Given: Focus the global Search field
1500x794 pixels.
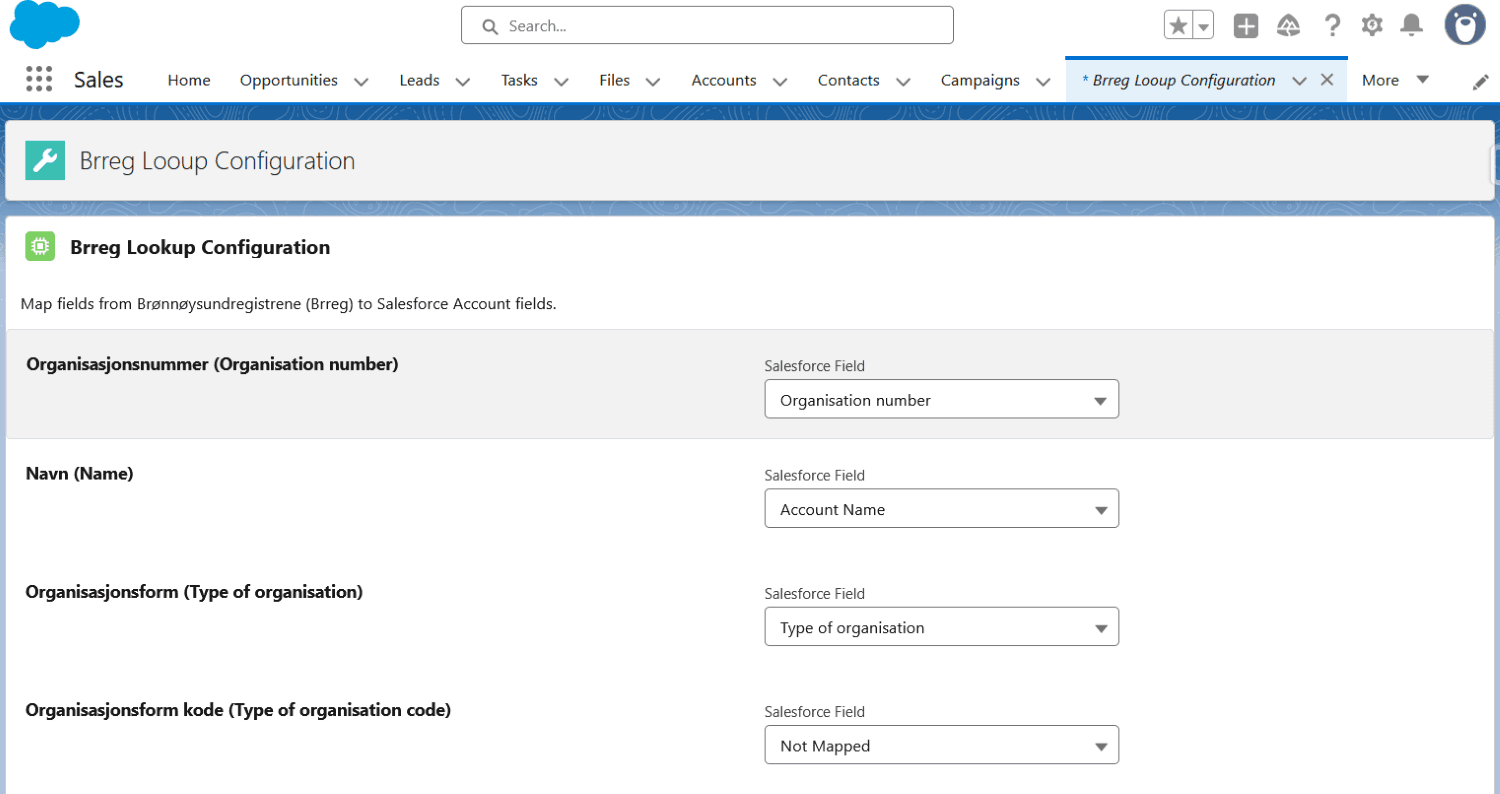Looking at the screenshot, I should coord(707,26).
